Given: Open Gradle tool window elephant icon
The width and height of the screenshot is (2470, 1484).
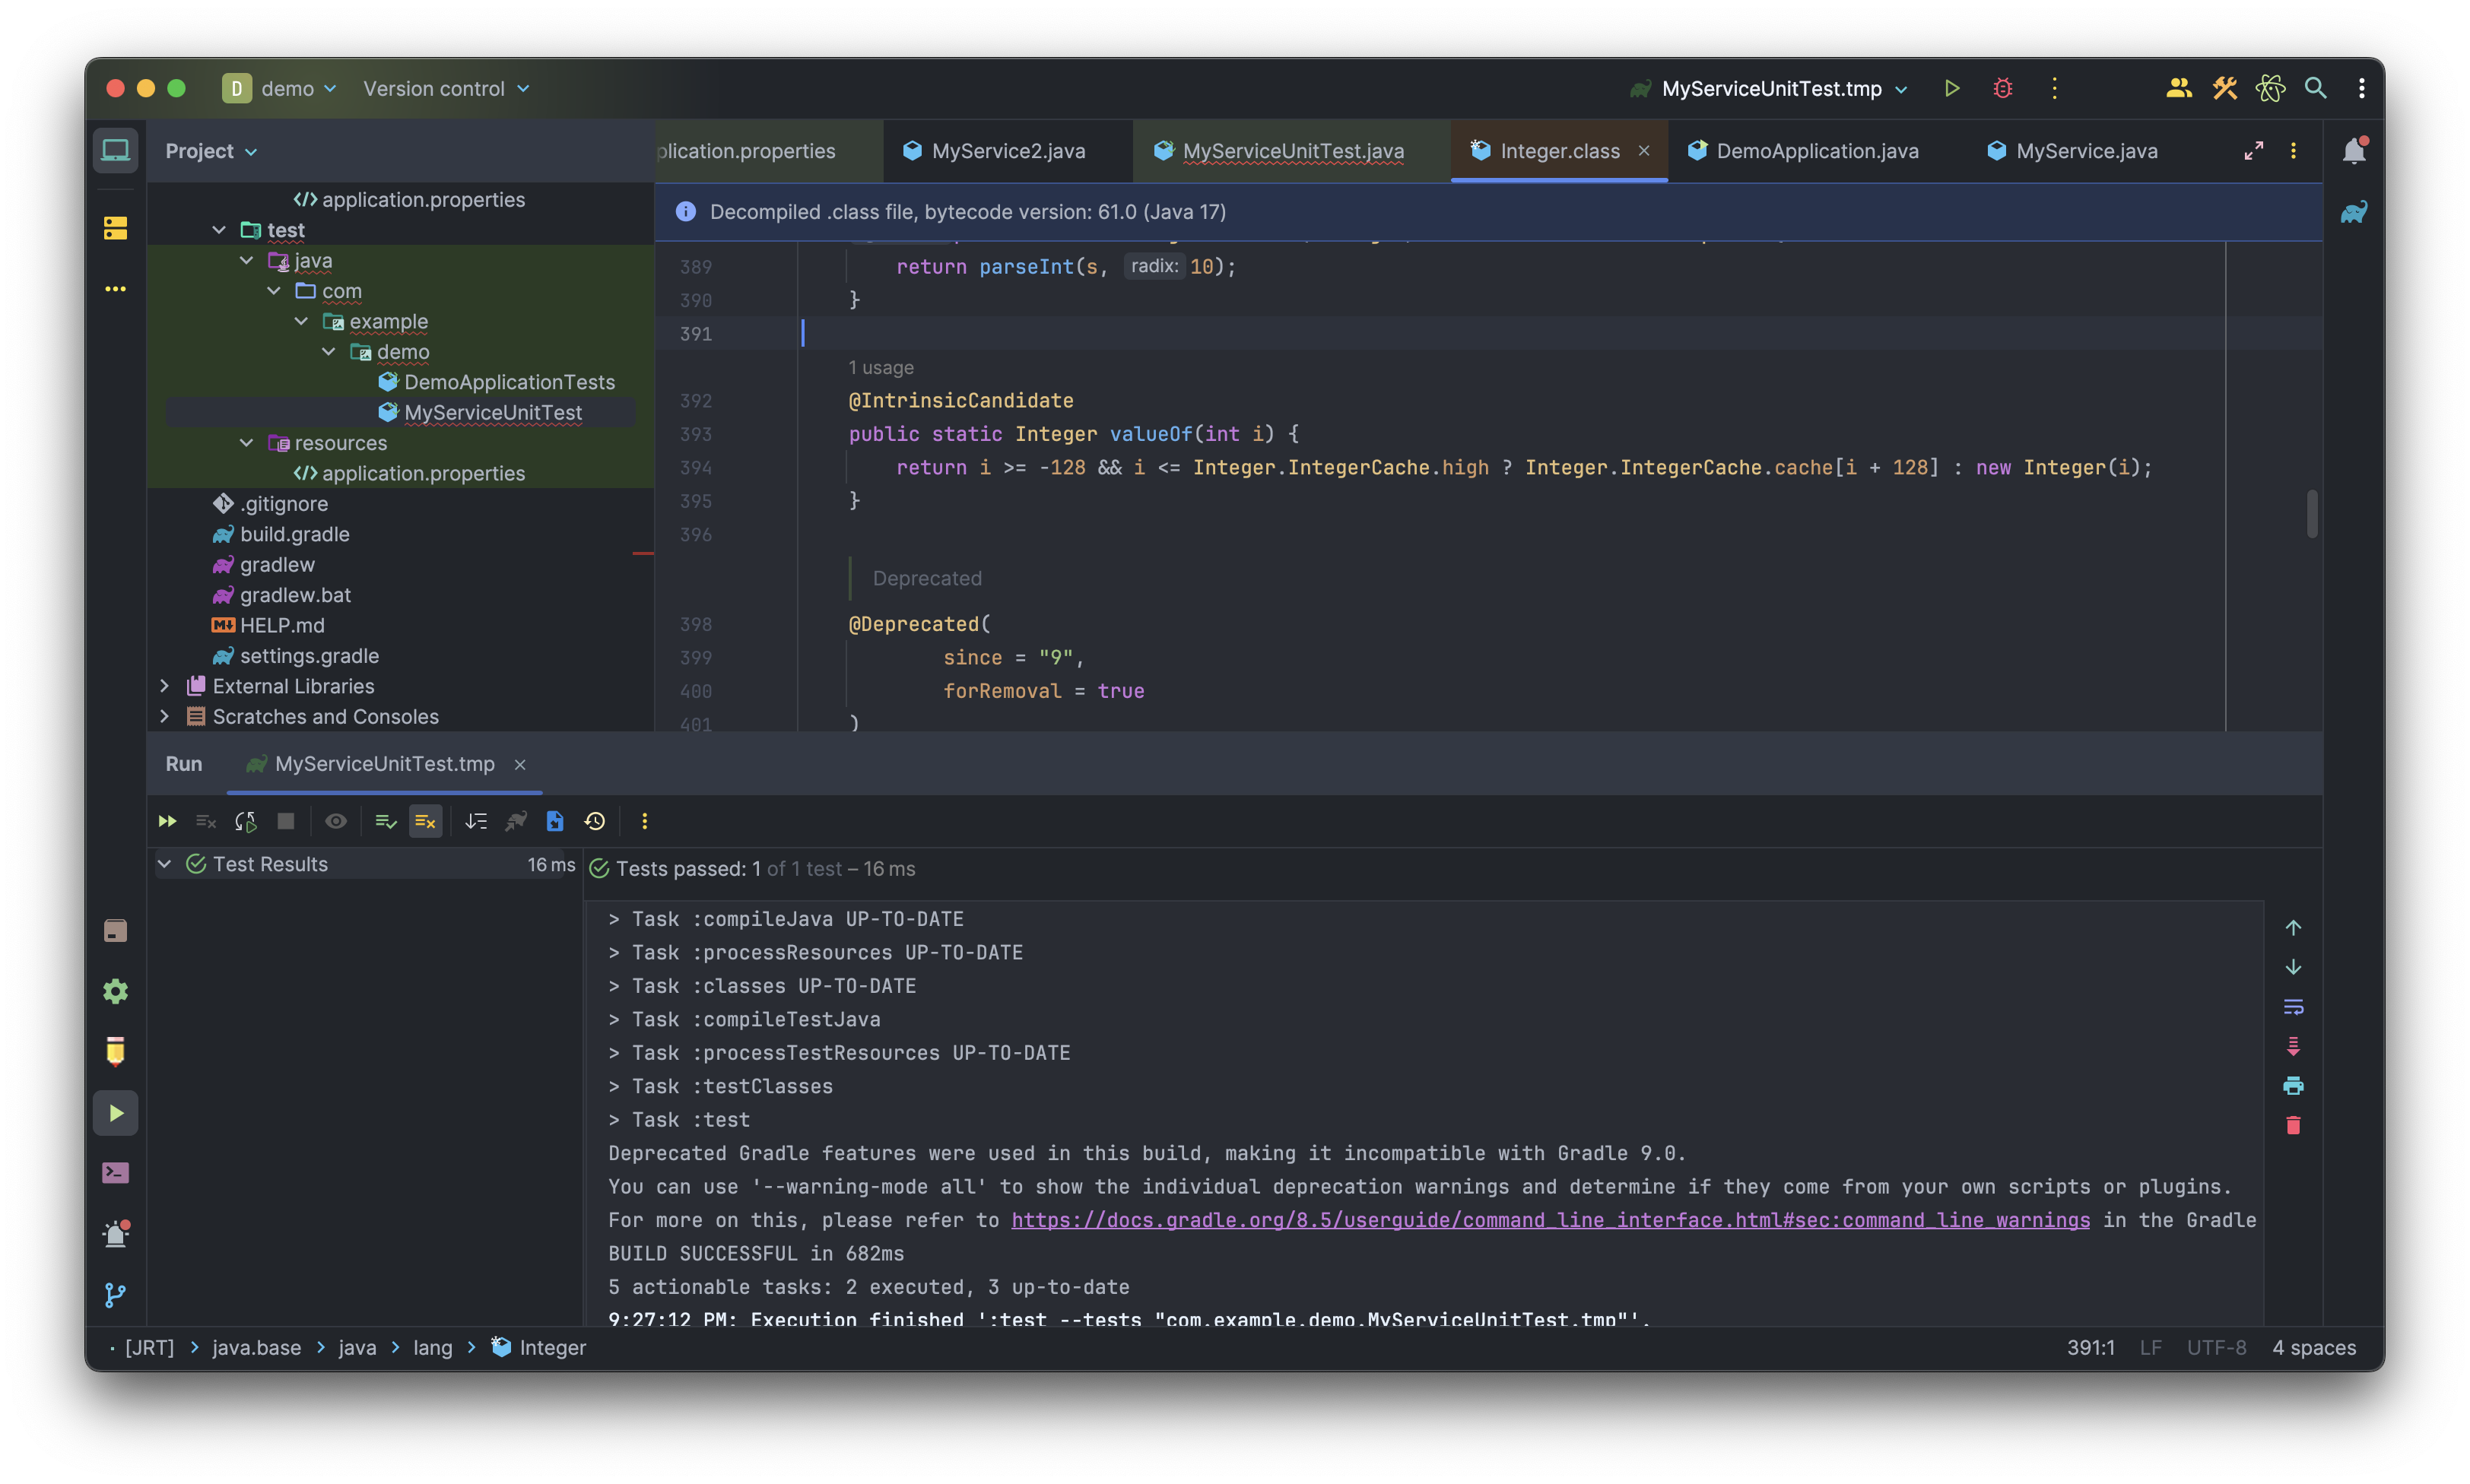Looking at the screenshot, I should point(2353,212).
